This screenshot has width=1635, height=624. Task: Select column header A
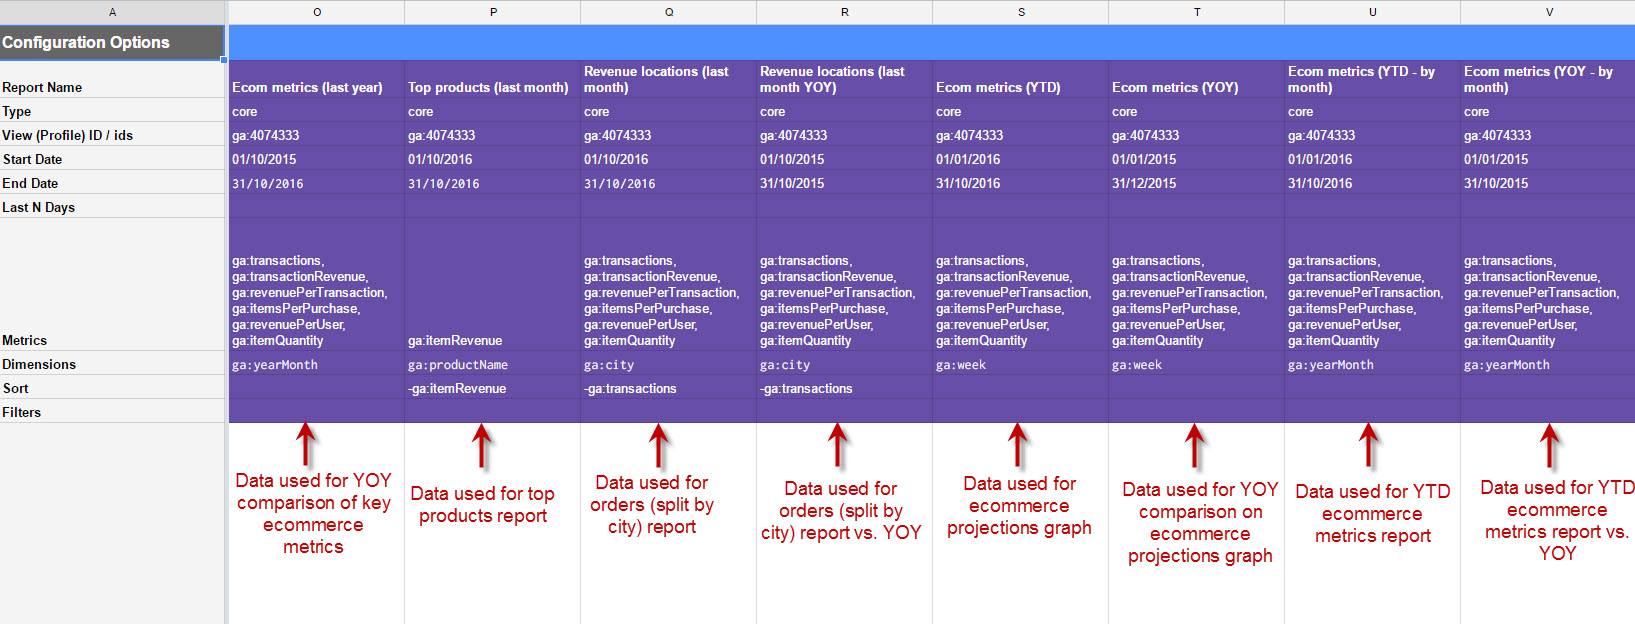point(112,12)
